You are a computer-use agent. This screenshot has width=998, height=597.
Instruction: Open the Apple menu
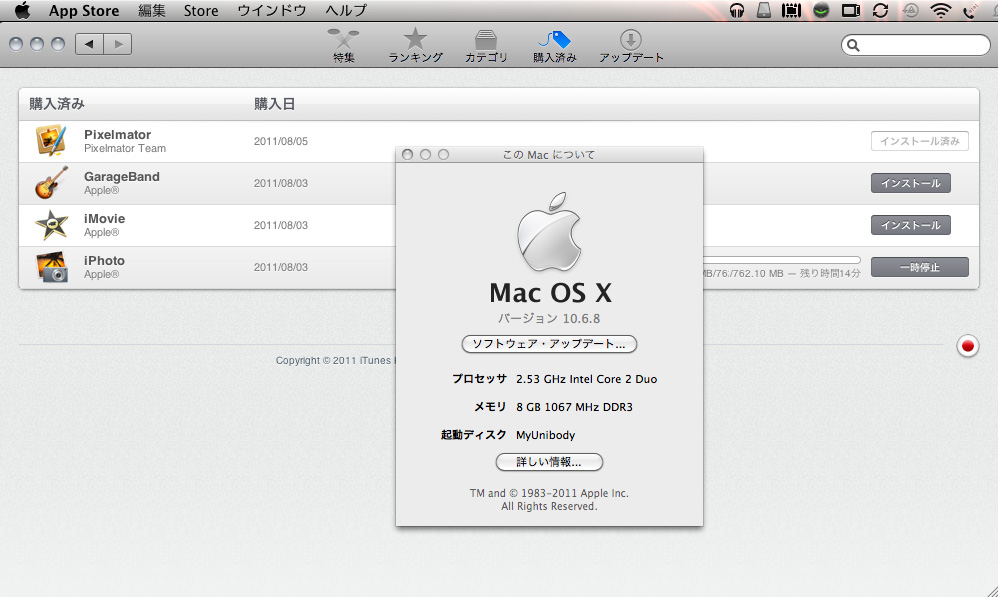coord(22,10)
